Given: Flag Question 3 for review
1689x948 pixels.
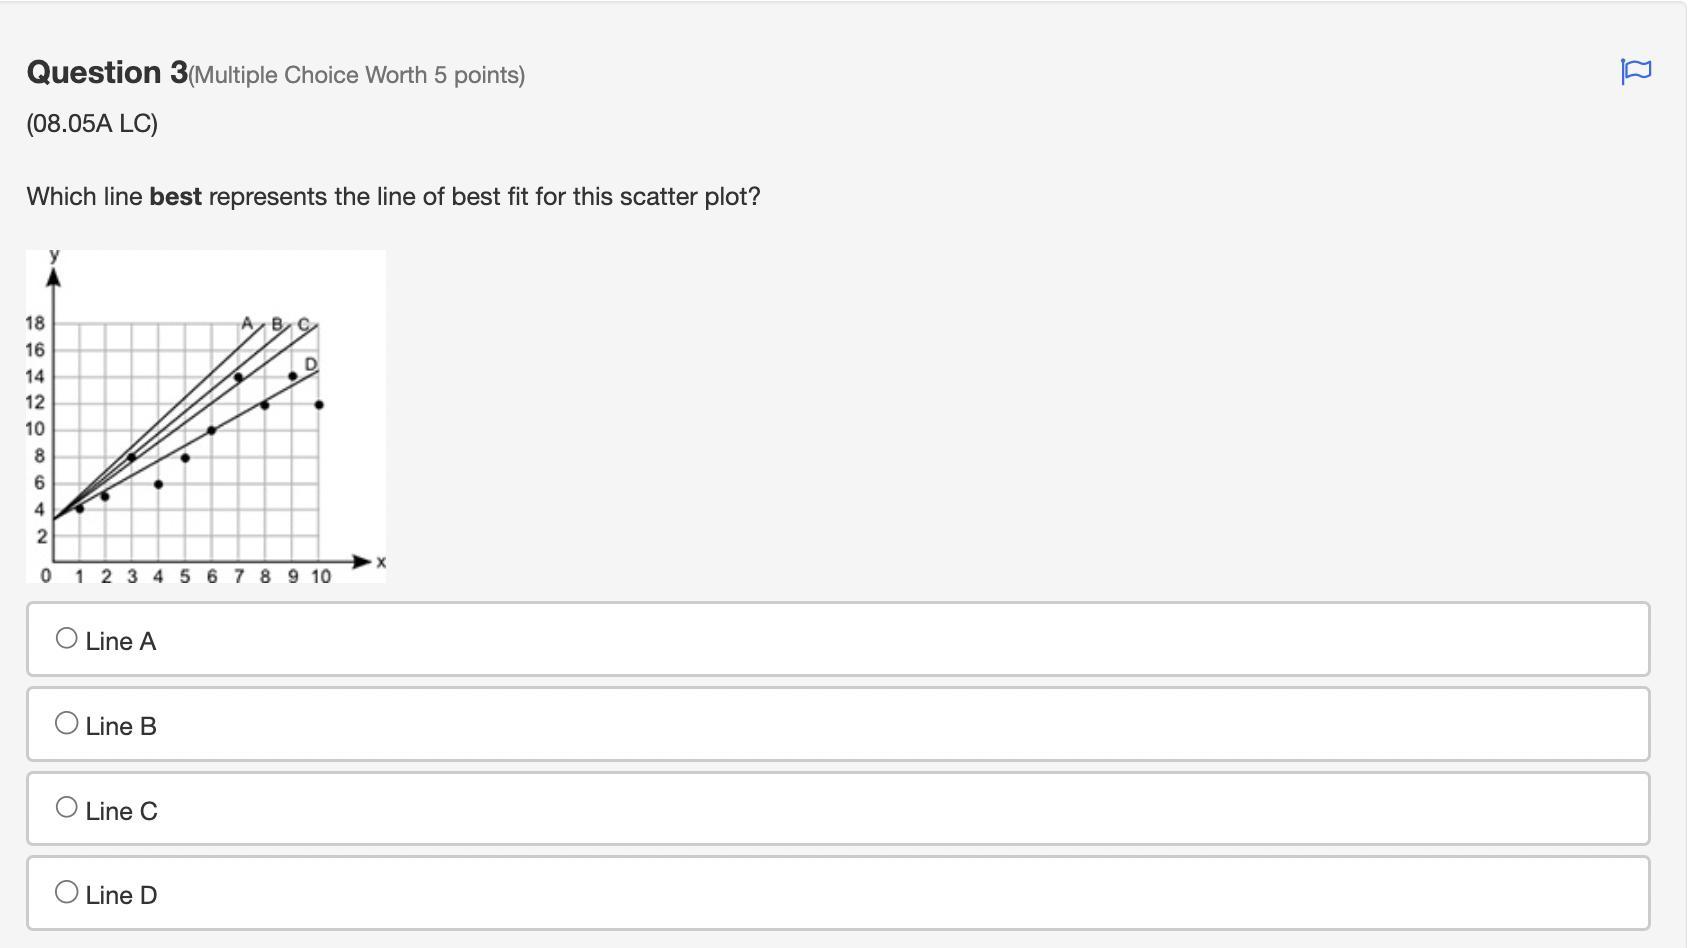Looking at the screenshot, I should click(x=1635, y=71).
